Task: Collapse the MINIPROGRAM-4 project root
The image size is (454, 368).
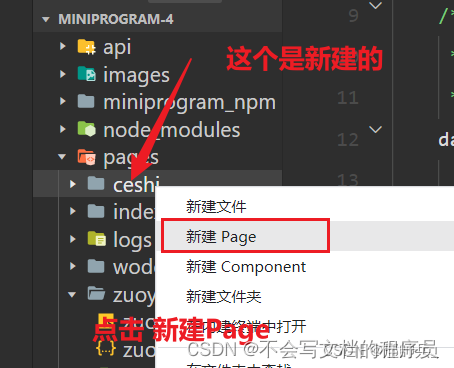Action: (46, 20)
